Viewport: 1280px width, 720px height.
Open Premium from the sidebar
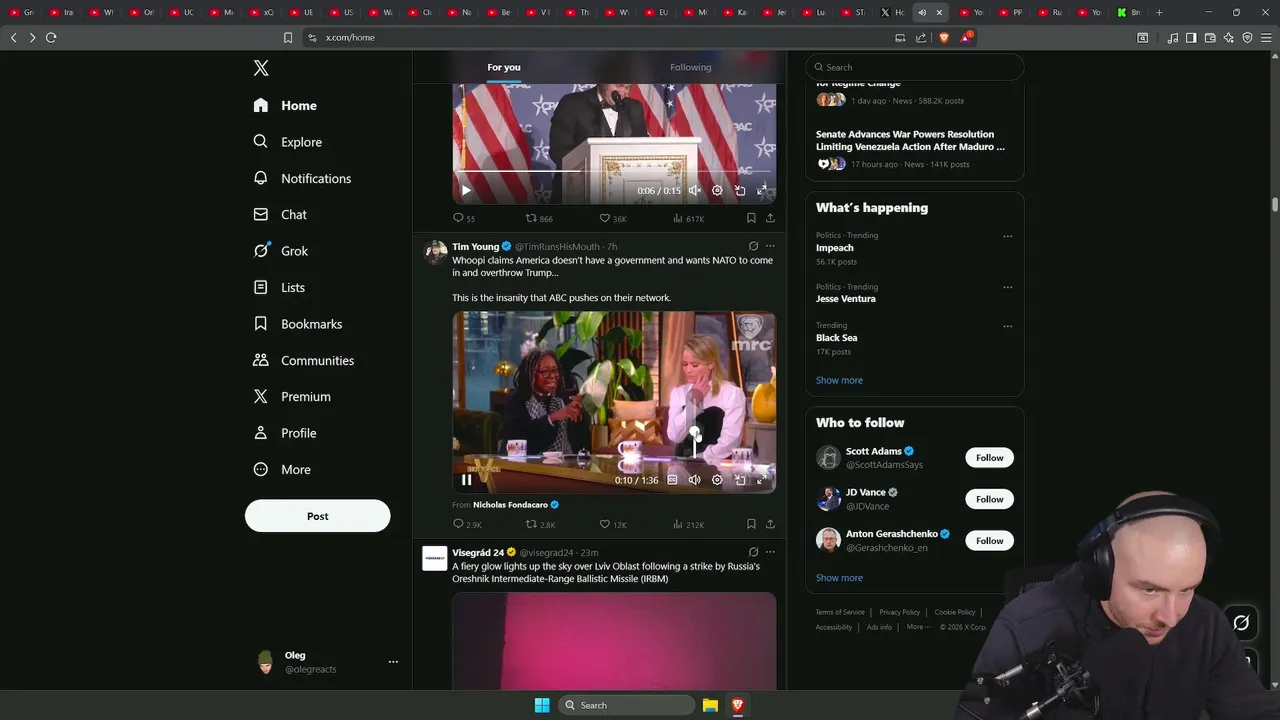[x=291, y=396]
